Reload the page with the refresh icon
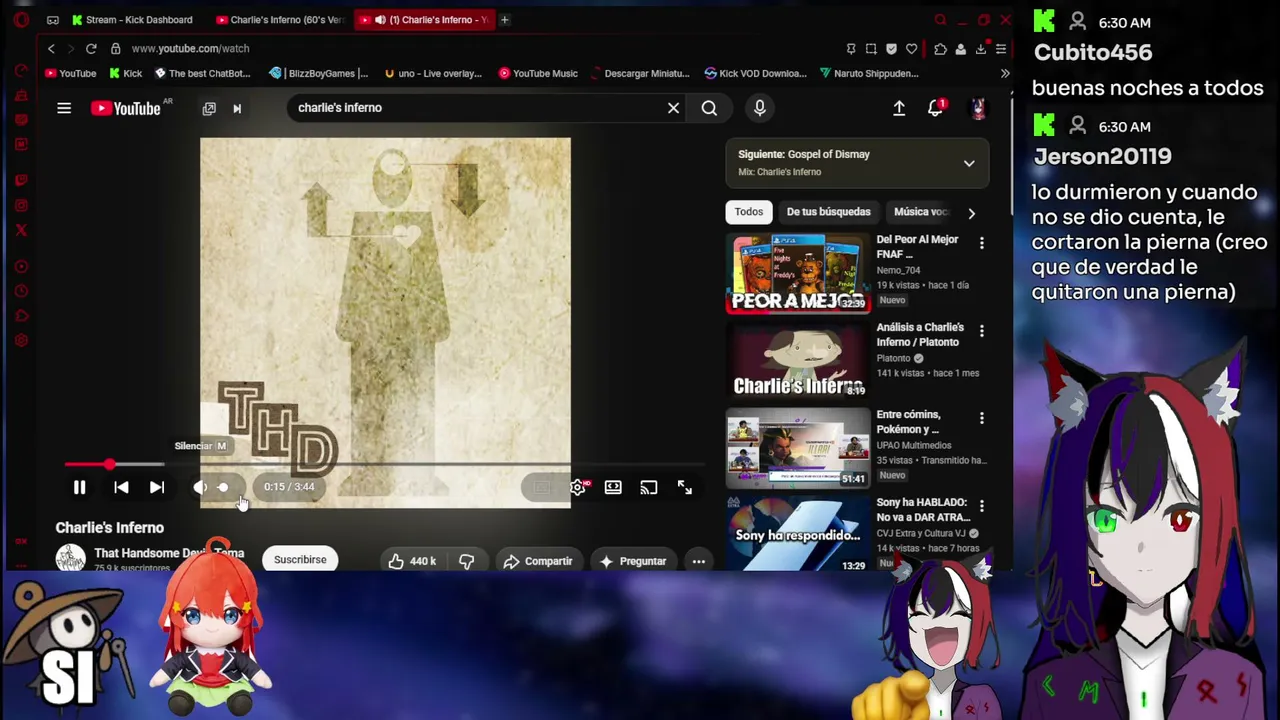The height and width of the screenshot is (720, 1280). tap(91, 48)
